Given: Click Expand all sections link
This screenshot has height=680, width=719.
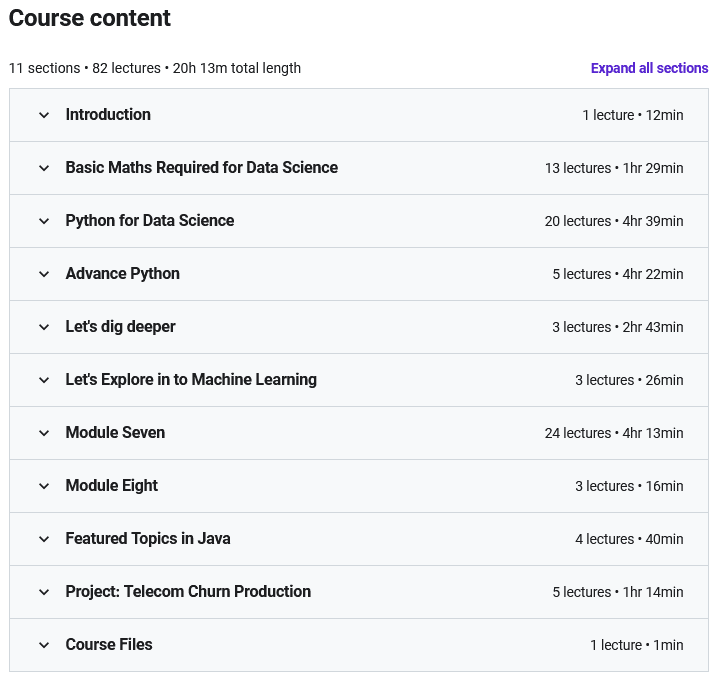Looking at the screenshot, I should tap(649, 68).
